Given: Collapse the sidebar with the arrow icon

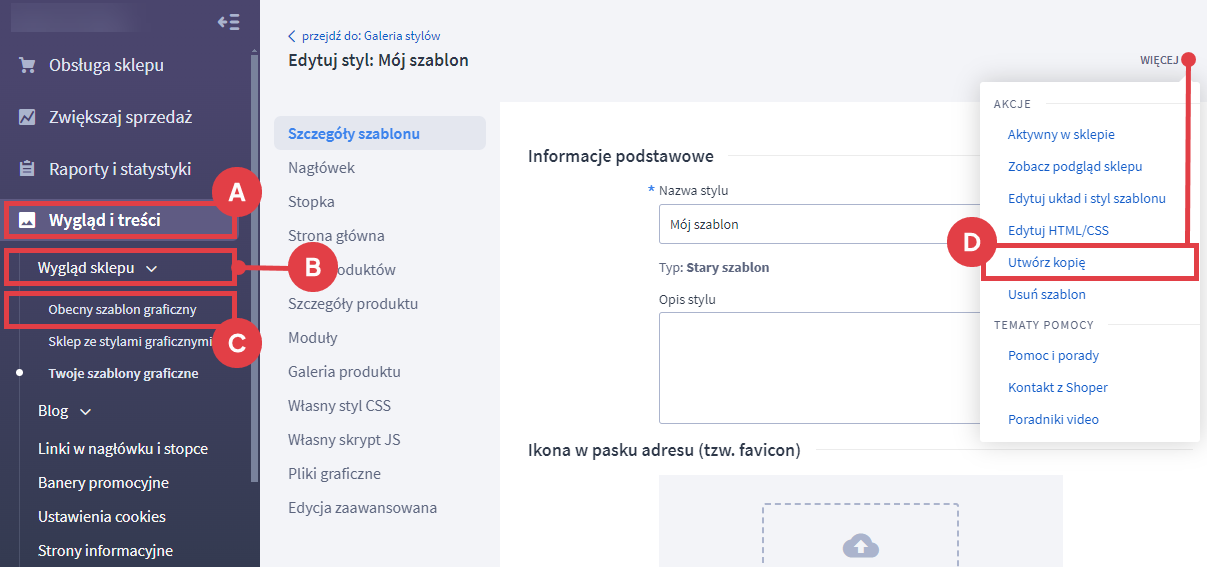Looking at the screenshot, I should [228, 22].
